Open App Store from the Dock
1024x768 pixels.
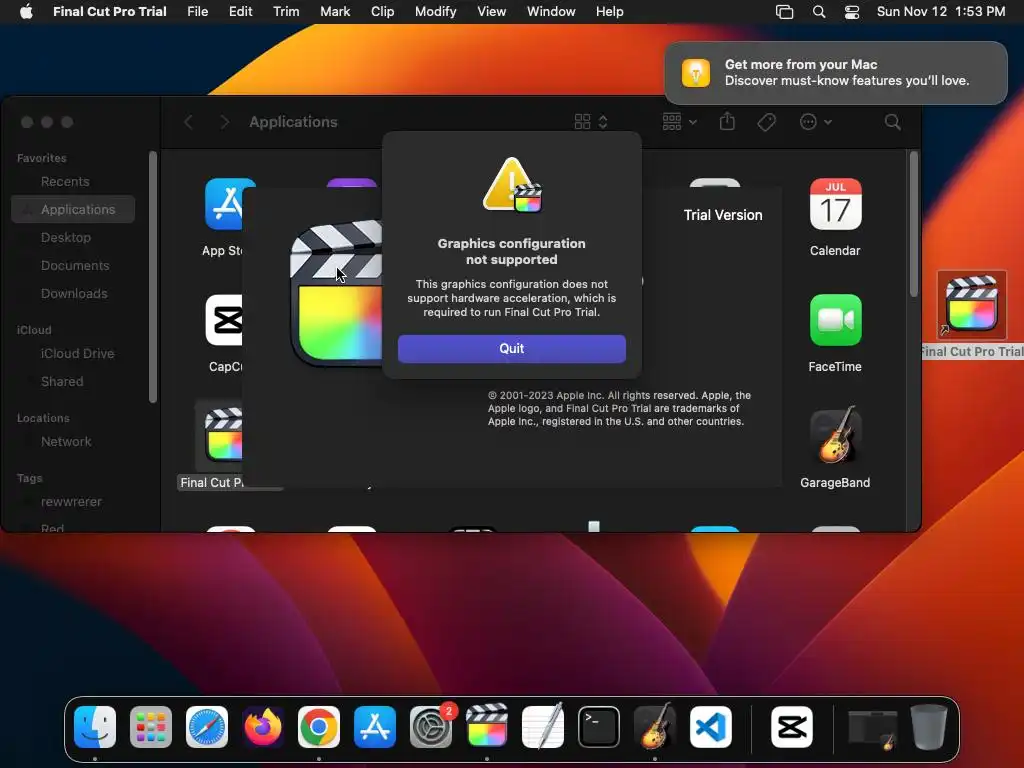click(375, 727)
